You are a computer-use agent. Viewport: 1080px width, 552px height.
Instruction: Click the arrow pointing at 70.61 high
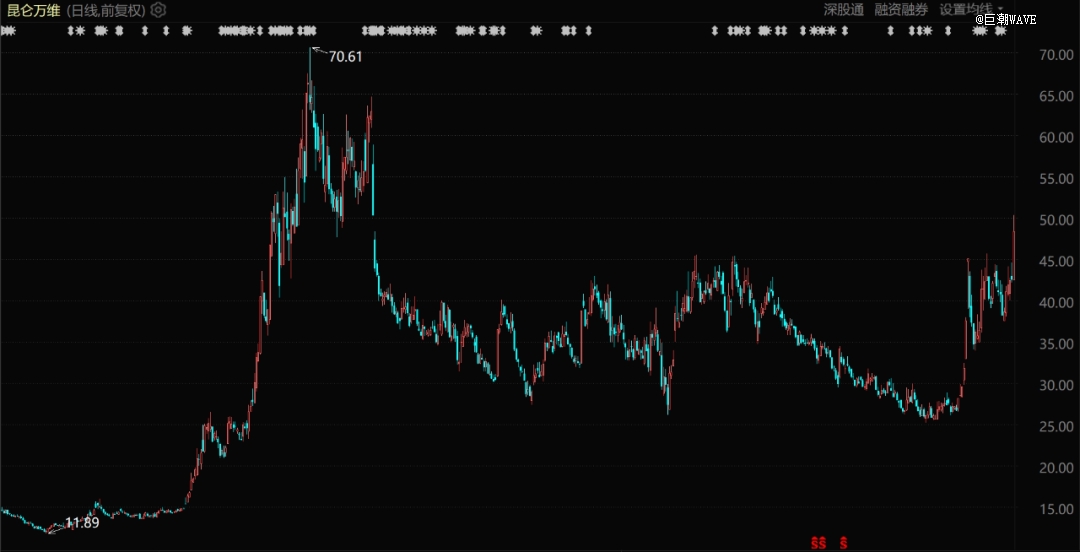pos(318,50)
